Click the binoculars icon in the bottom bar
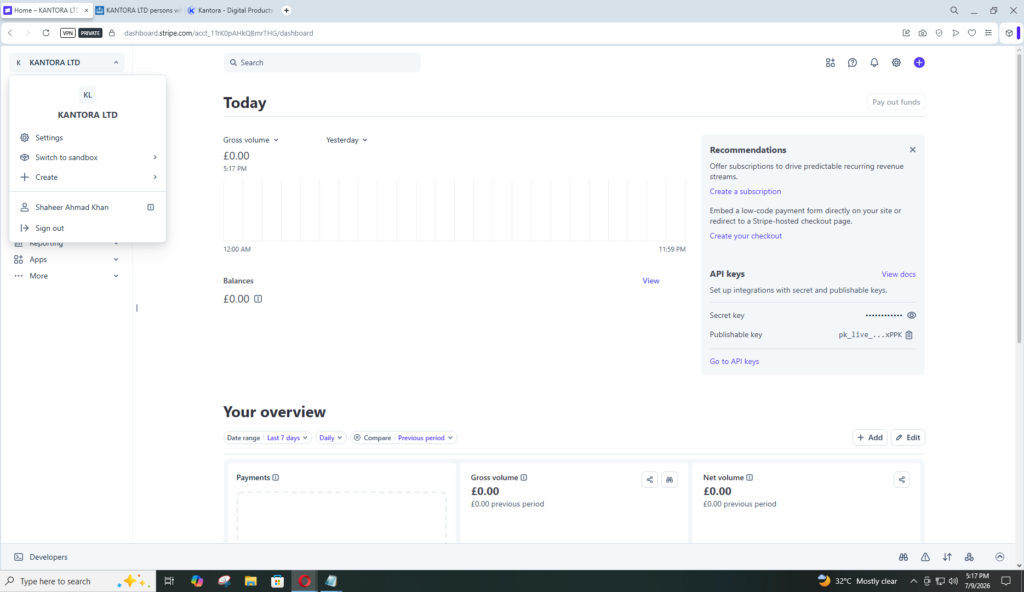This screenshot has height=592, width=1024. 903,557
